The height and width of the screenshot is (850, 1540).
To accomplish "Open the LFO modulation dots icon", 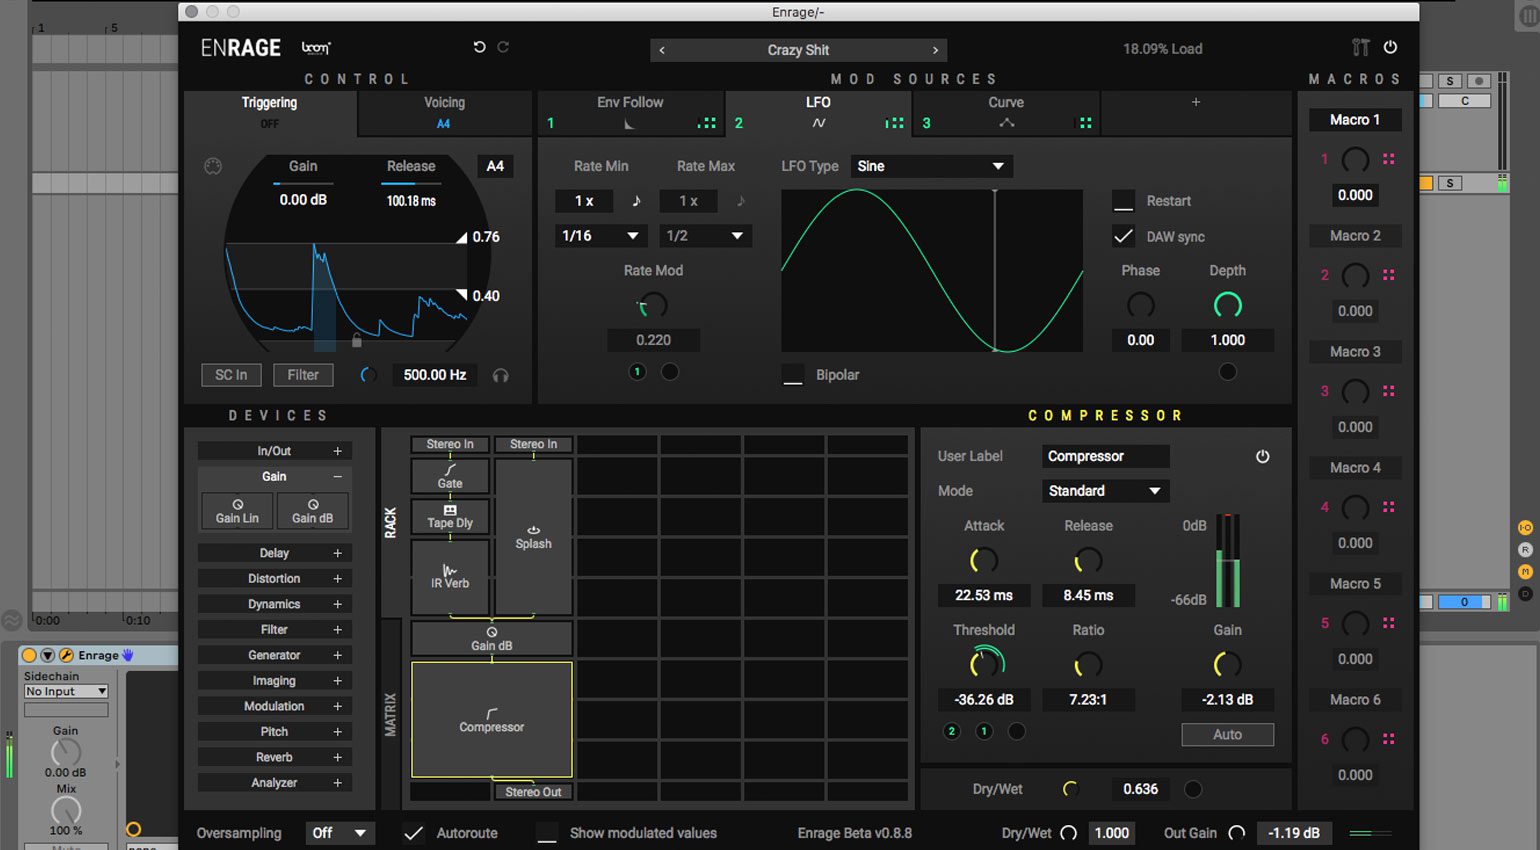I will (x=894, y=123).
